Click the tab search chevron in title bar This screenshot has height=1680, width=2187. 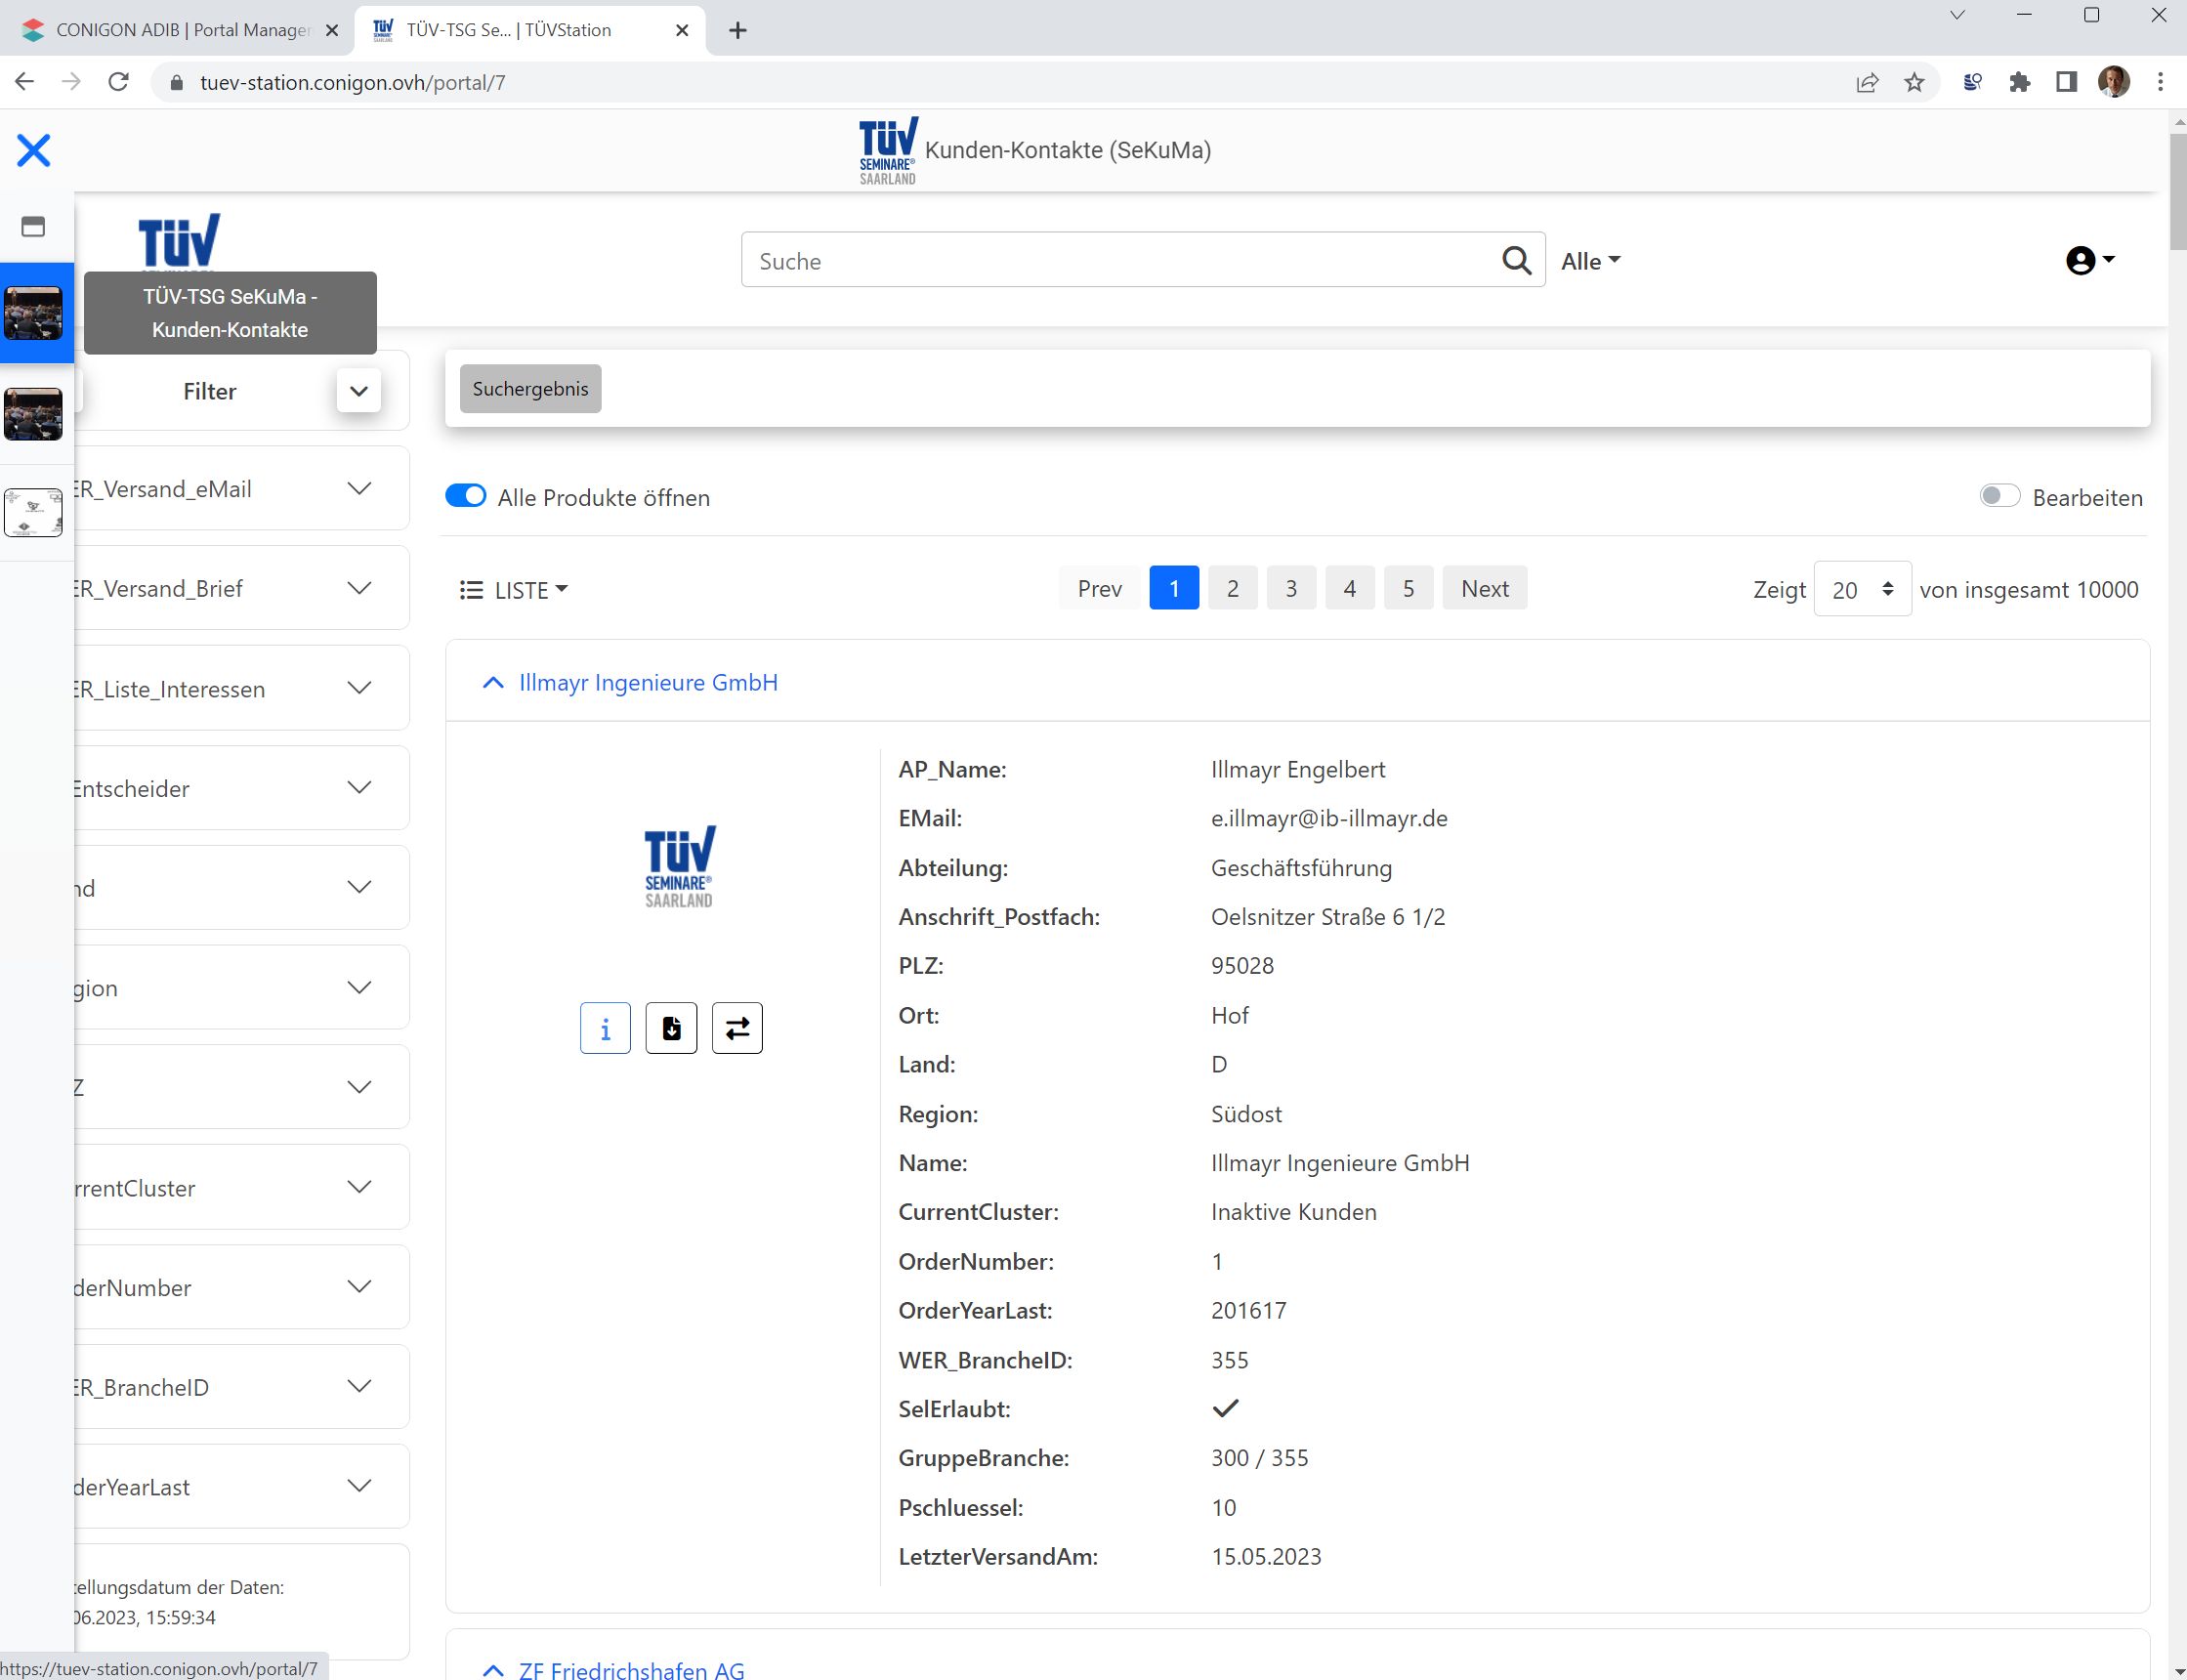[x=1957, y=15]
